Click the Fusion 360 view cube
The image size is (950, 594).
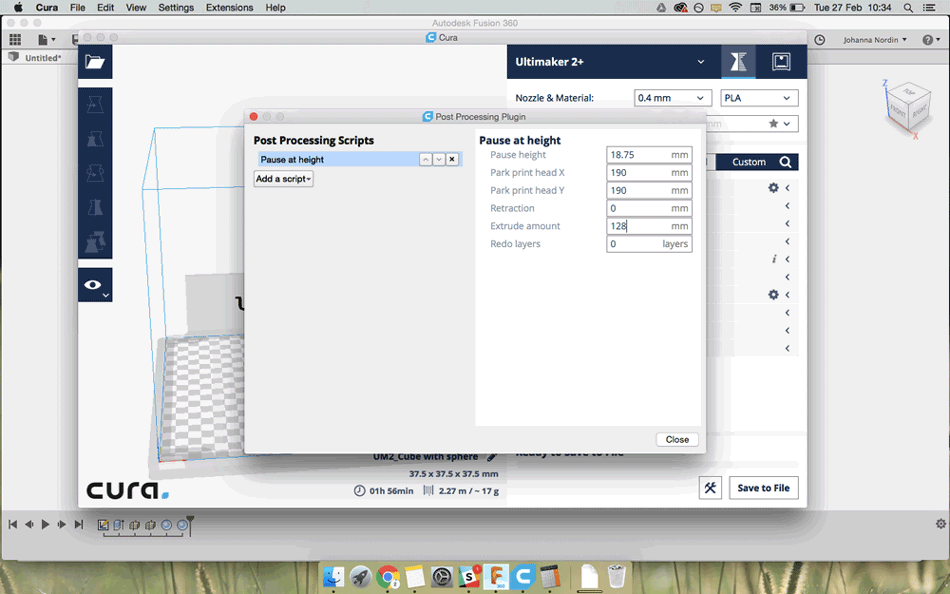pyautogui.click(x=908, y=108)
